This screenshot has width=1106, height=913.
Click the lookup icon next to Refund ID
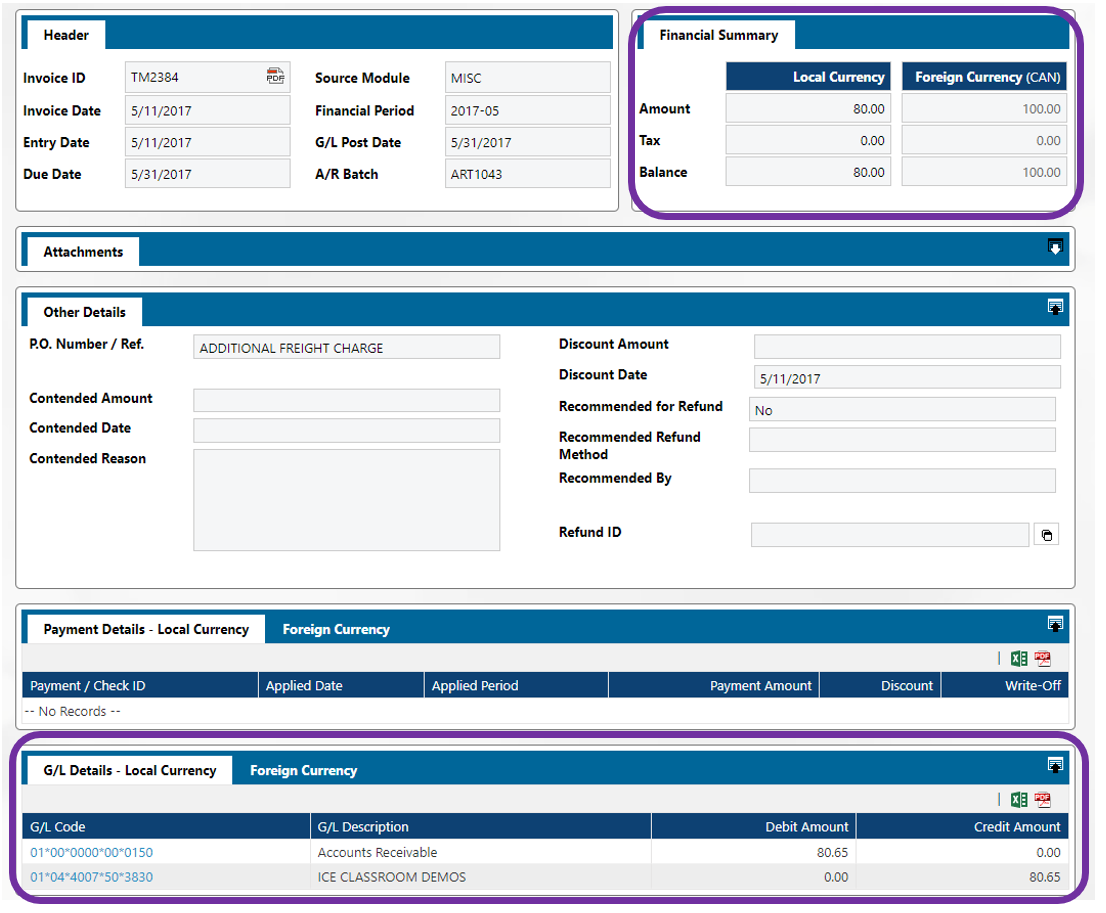click(1046, 535)
